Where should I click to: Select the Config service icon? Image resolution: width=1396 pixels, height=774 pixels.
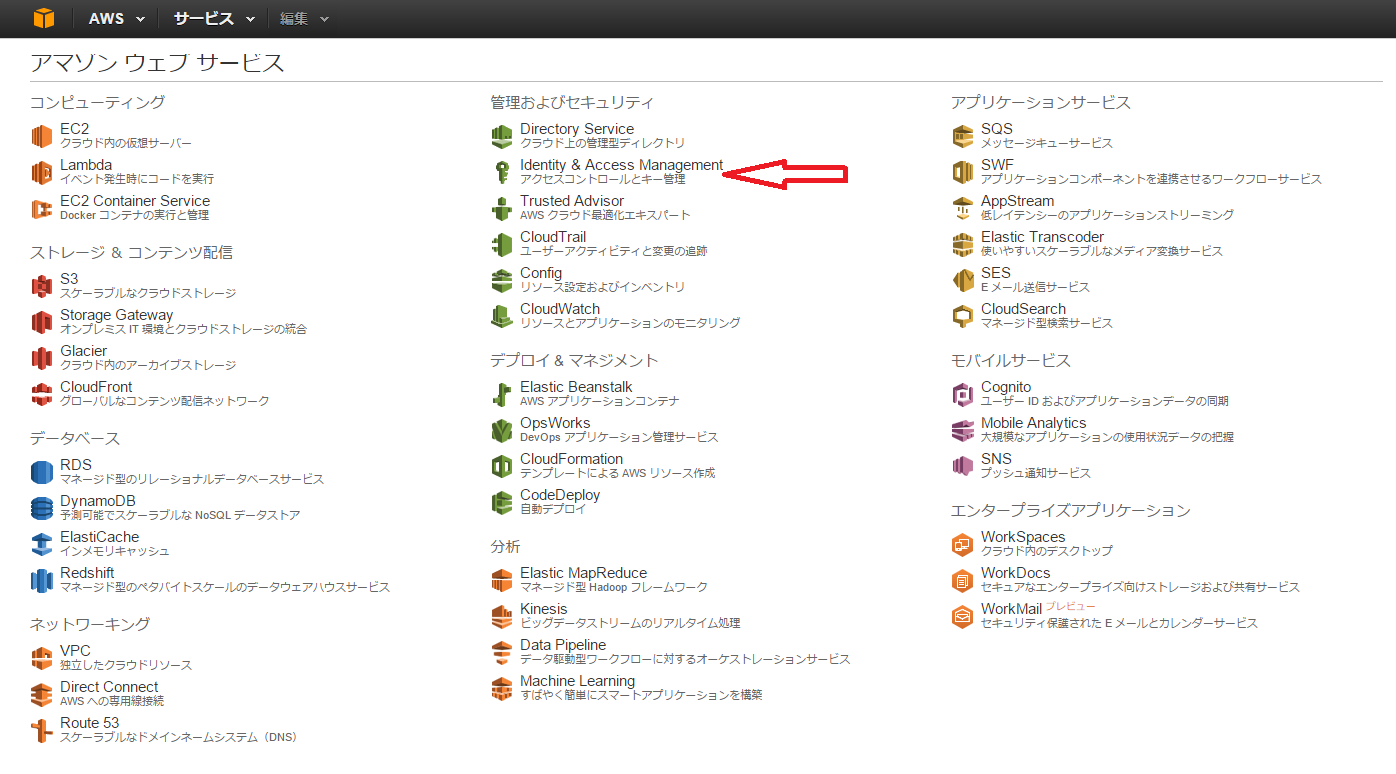click(502, 280)
